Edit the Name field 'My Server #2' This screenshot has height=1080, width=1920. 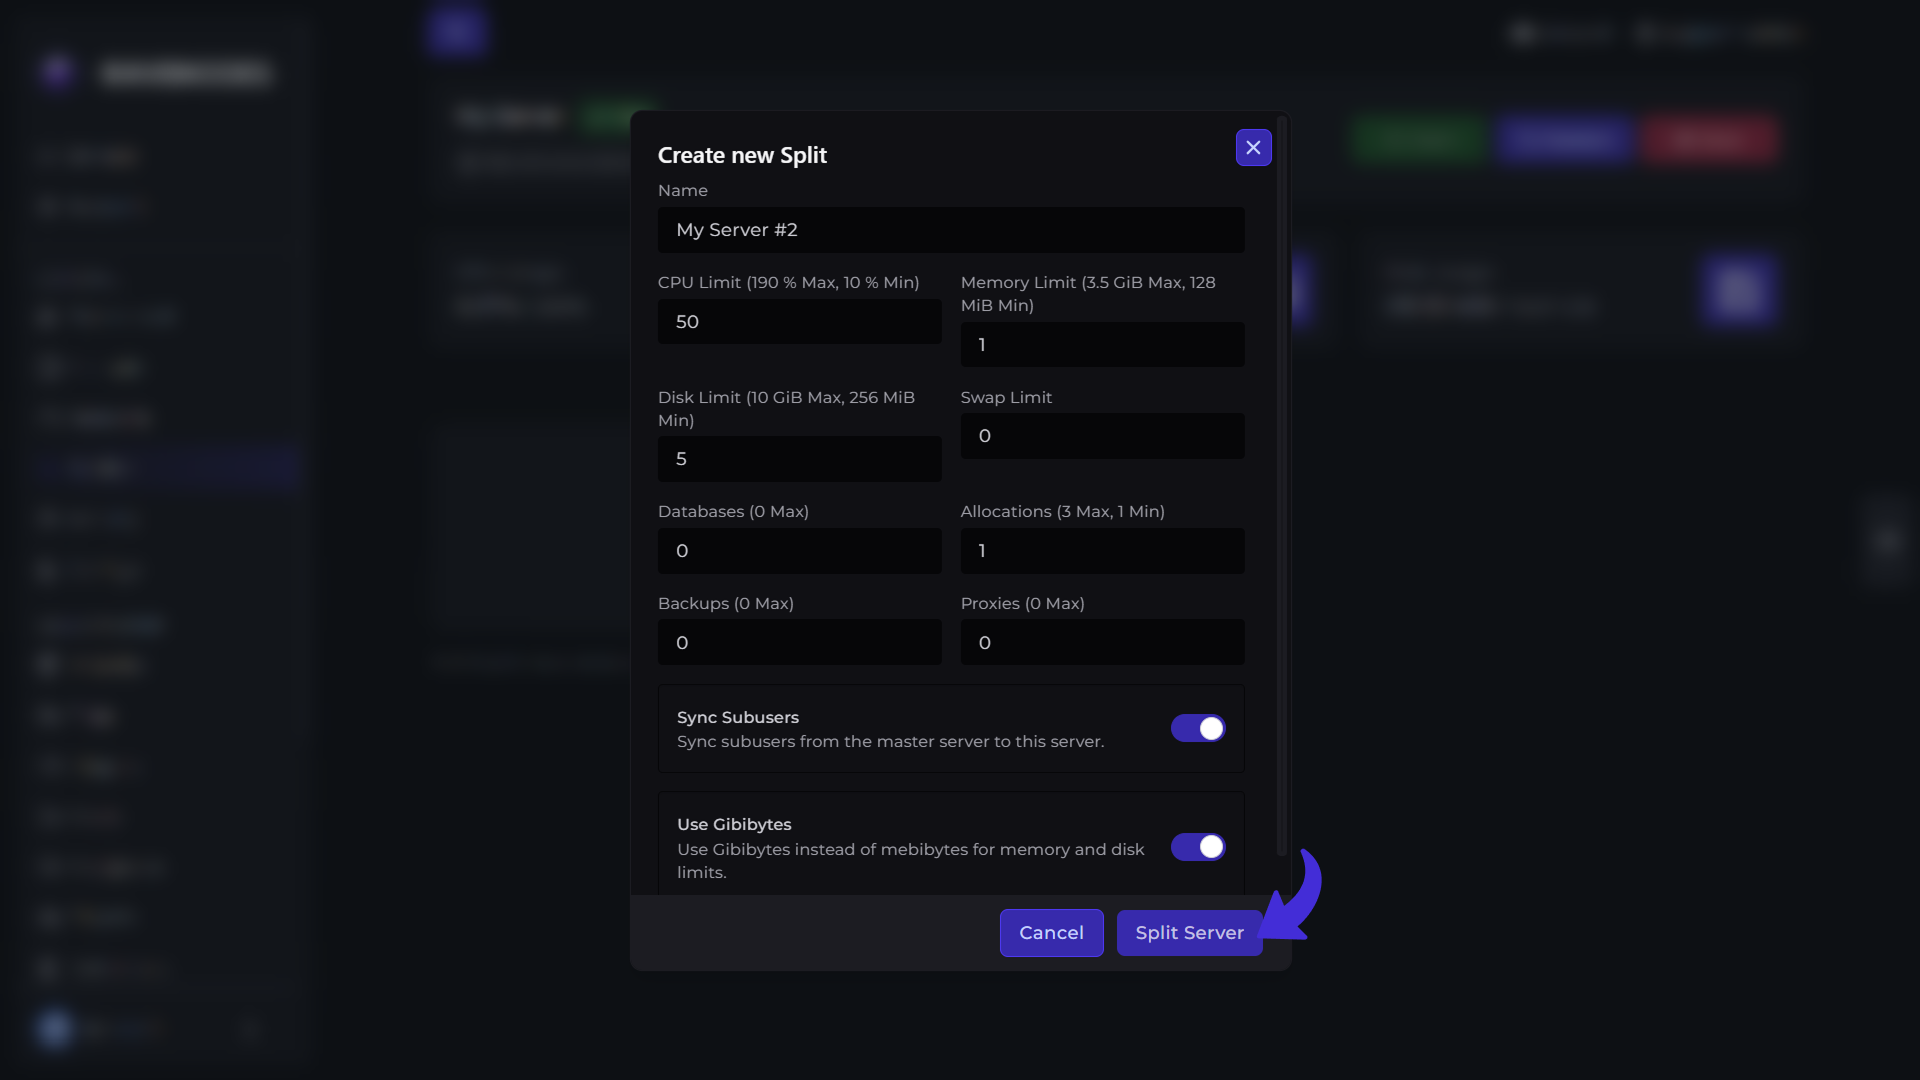click(951, 230)
